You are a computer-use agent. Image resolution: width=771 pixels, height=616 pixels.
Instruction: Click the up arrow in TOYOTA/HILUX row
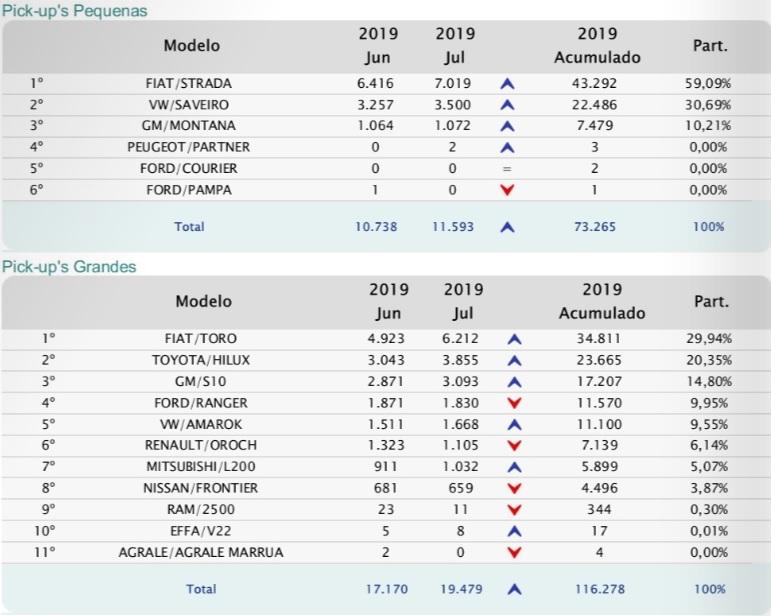[514, 361]
